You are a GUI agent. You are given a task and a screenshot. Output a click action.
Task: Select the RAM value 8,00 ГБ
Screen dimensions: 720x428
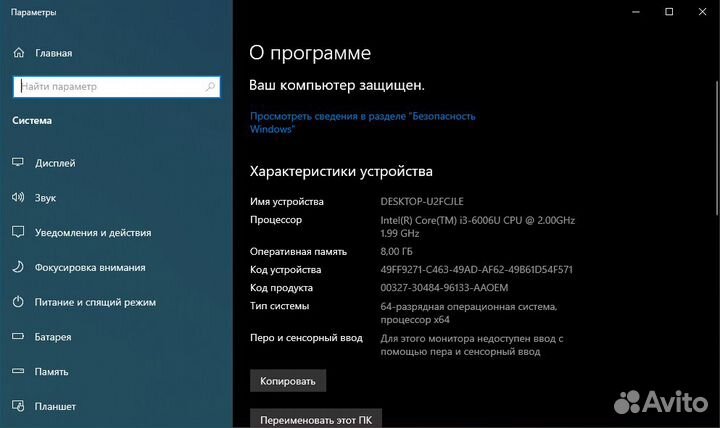[x=396, y=251]
